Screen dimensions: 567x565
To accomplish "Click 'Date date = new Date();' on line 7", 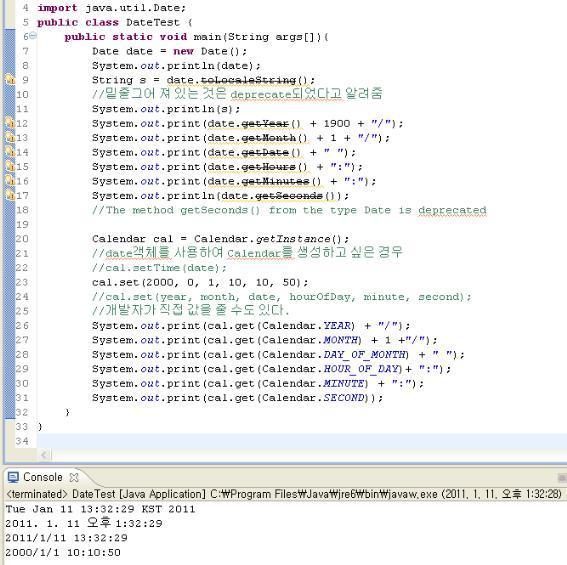I will pos(169,51).
